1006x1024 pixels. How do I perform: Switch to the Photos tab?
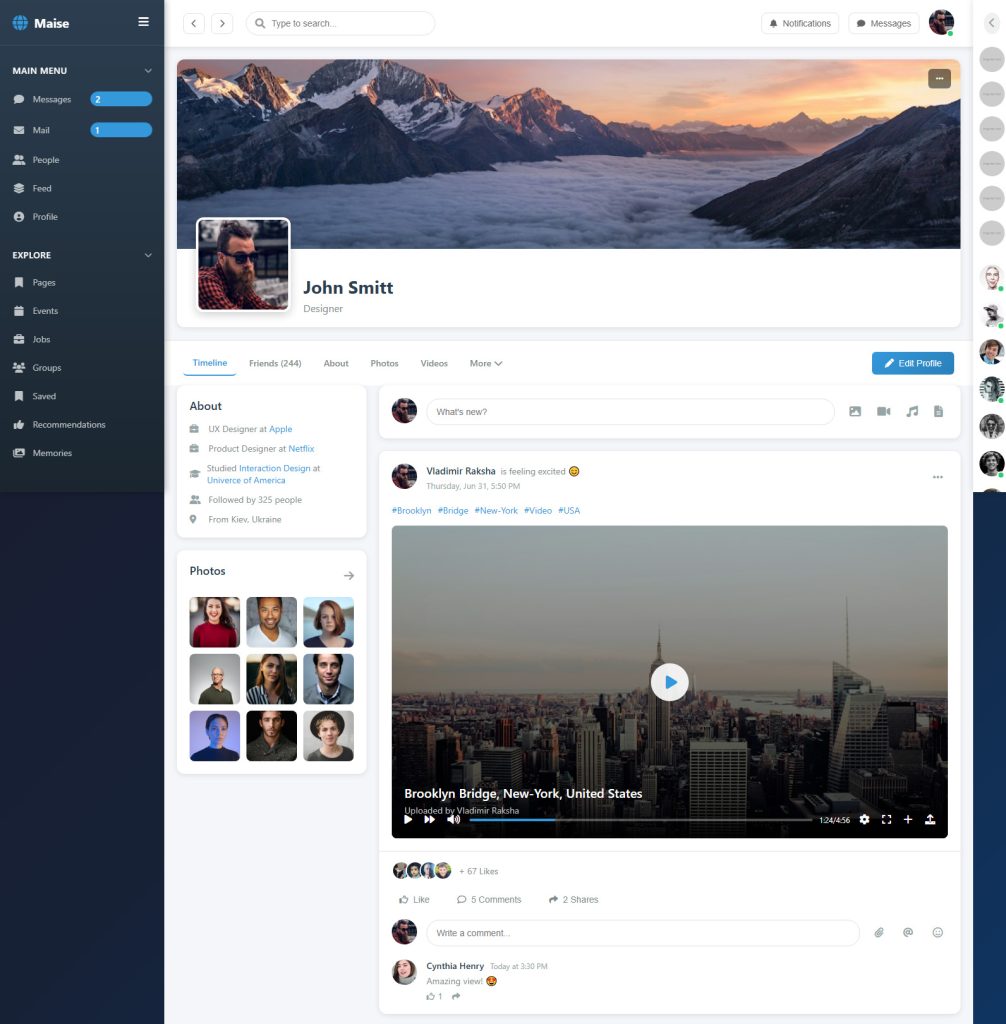(x=384, y=364)
